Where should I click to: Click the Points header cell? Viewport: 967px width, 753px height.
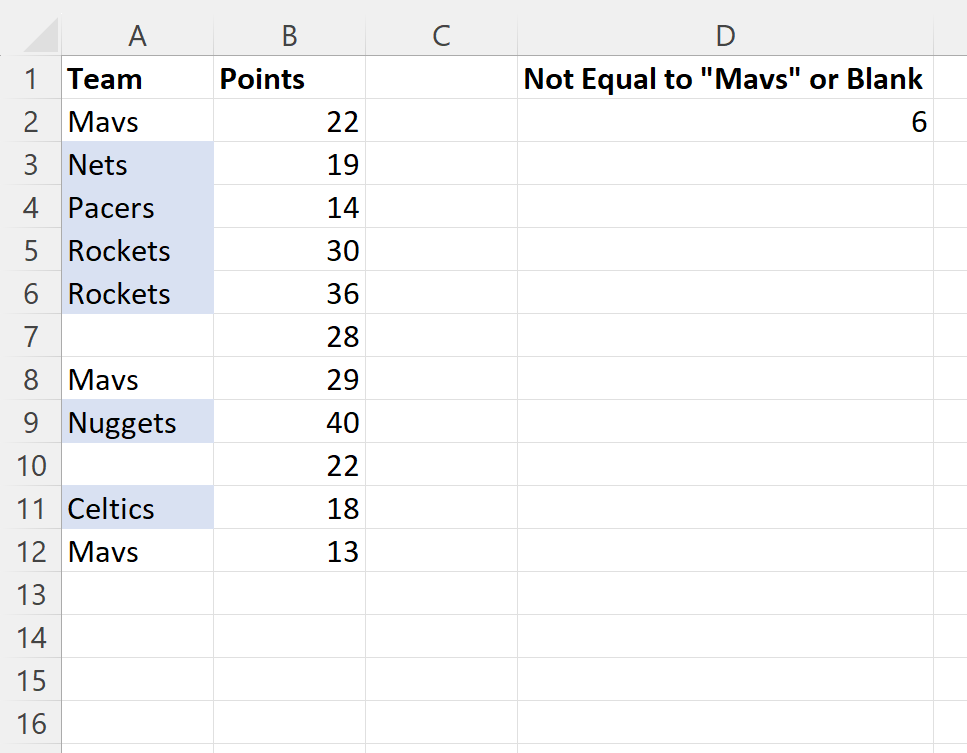coord(289,78)
